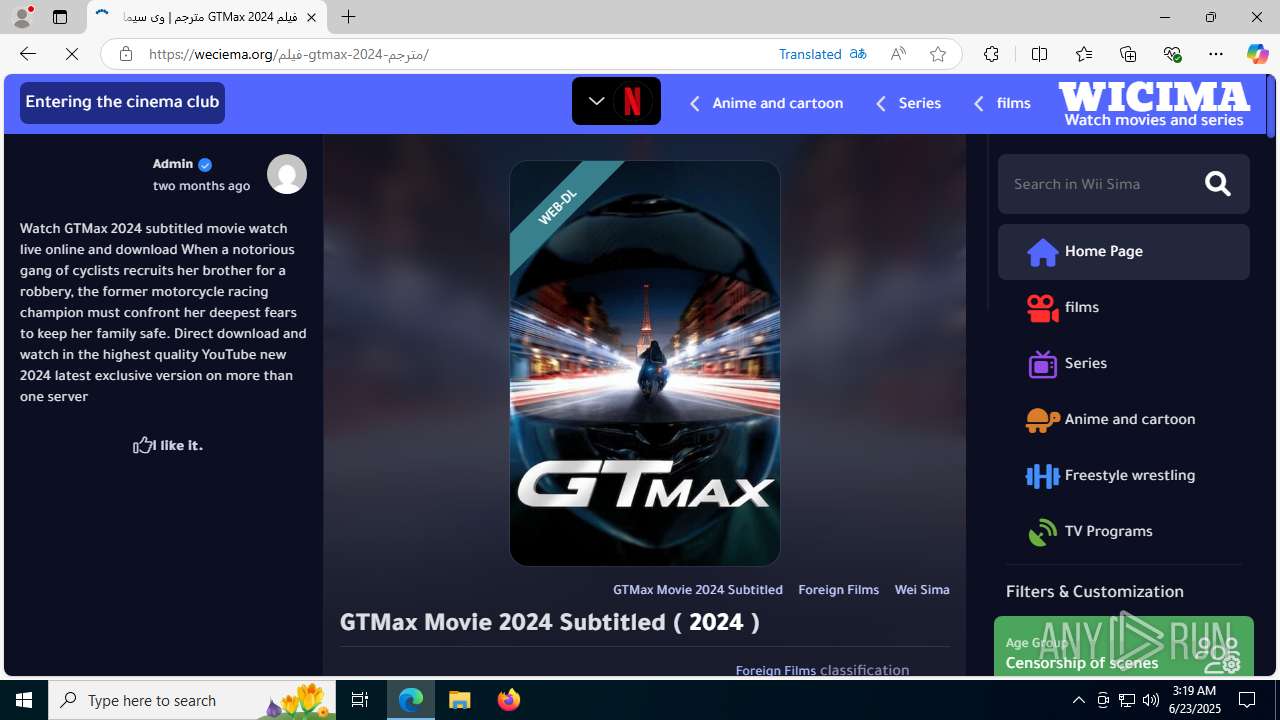Open Task View on taskbar

(360, 700)
